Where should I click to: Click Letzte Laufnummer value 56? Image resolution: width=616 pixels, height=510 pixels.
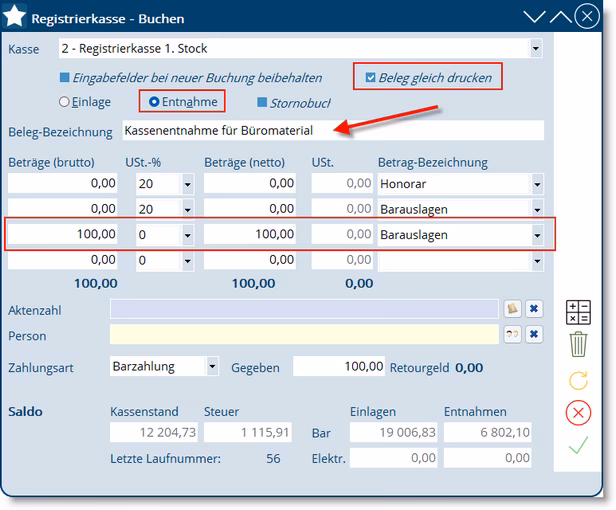click(273, 458)
